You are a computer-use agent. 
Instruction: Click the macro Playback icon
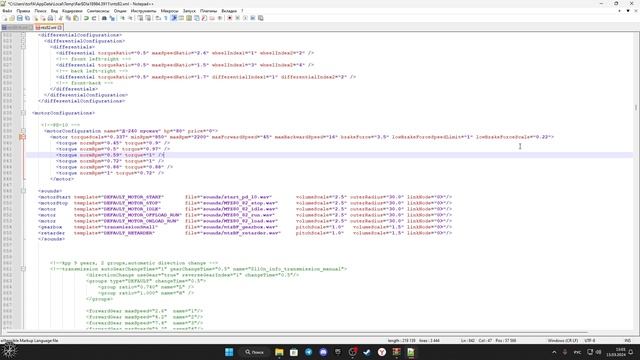[245, 18]
